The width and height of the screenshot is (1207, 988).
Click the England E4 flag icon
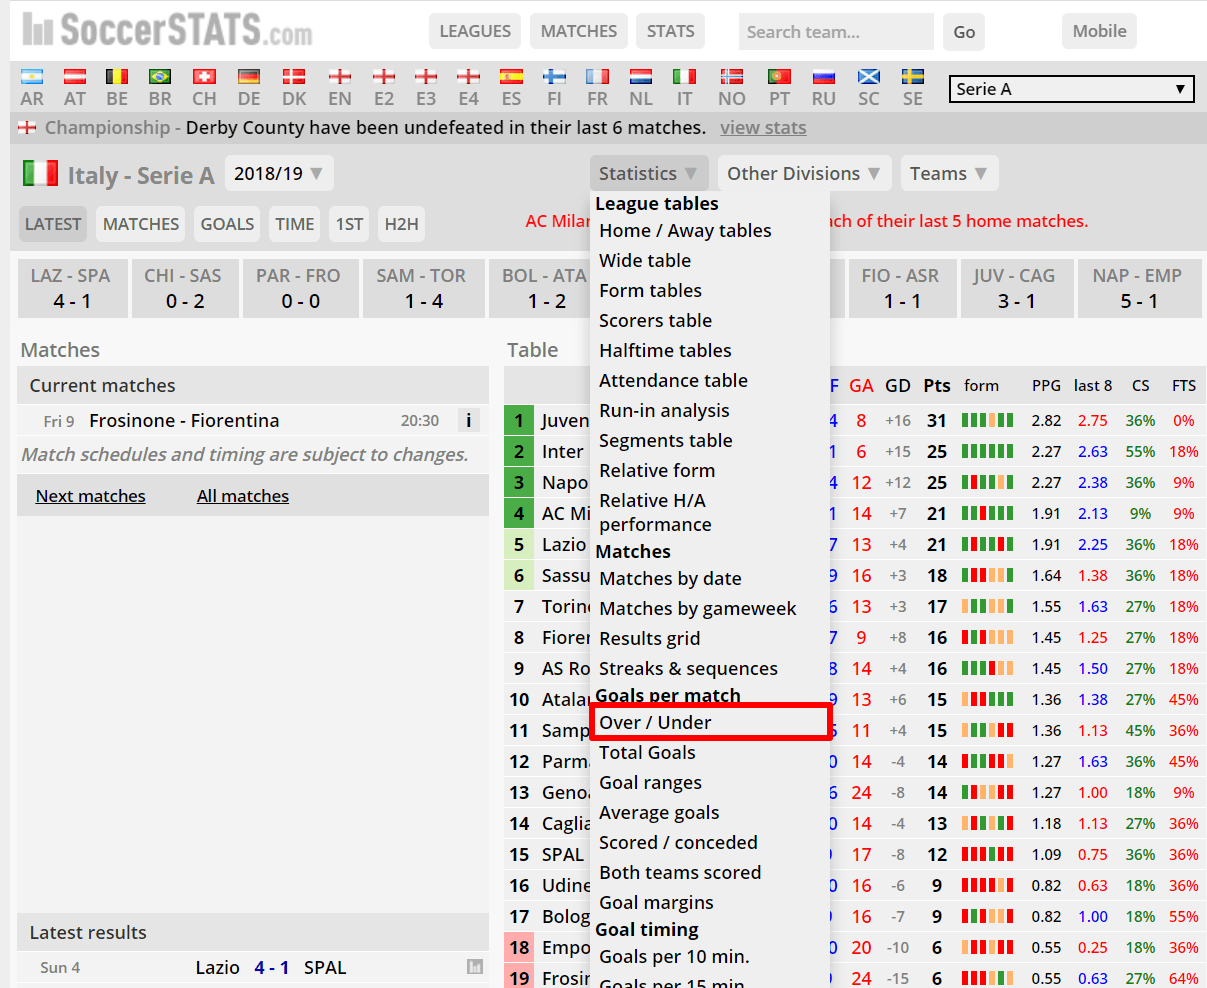pyautogui.click(x=468, y=76)
